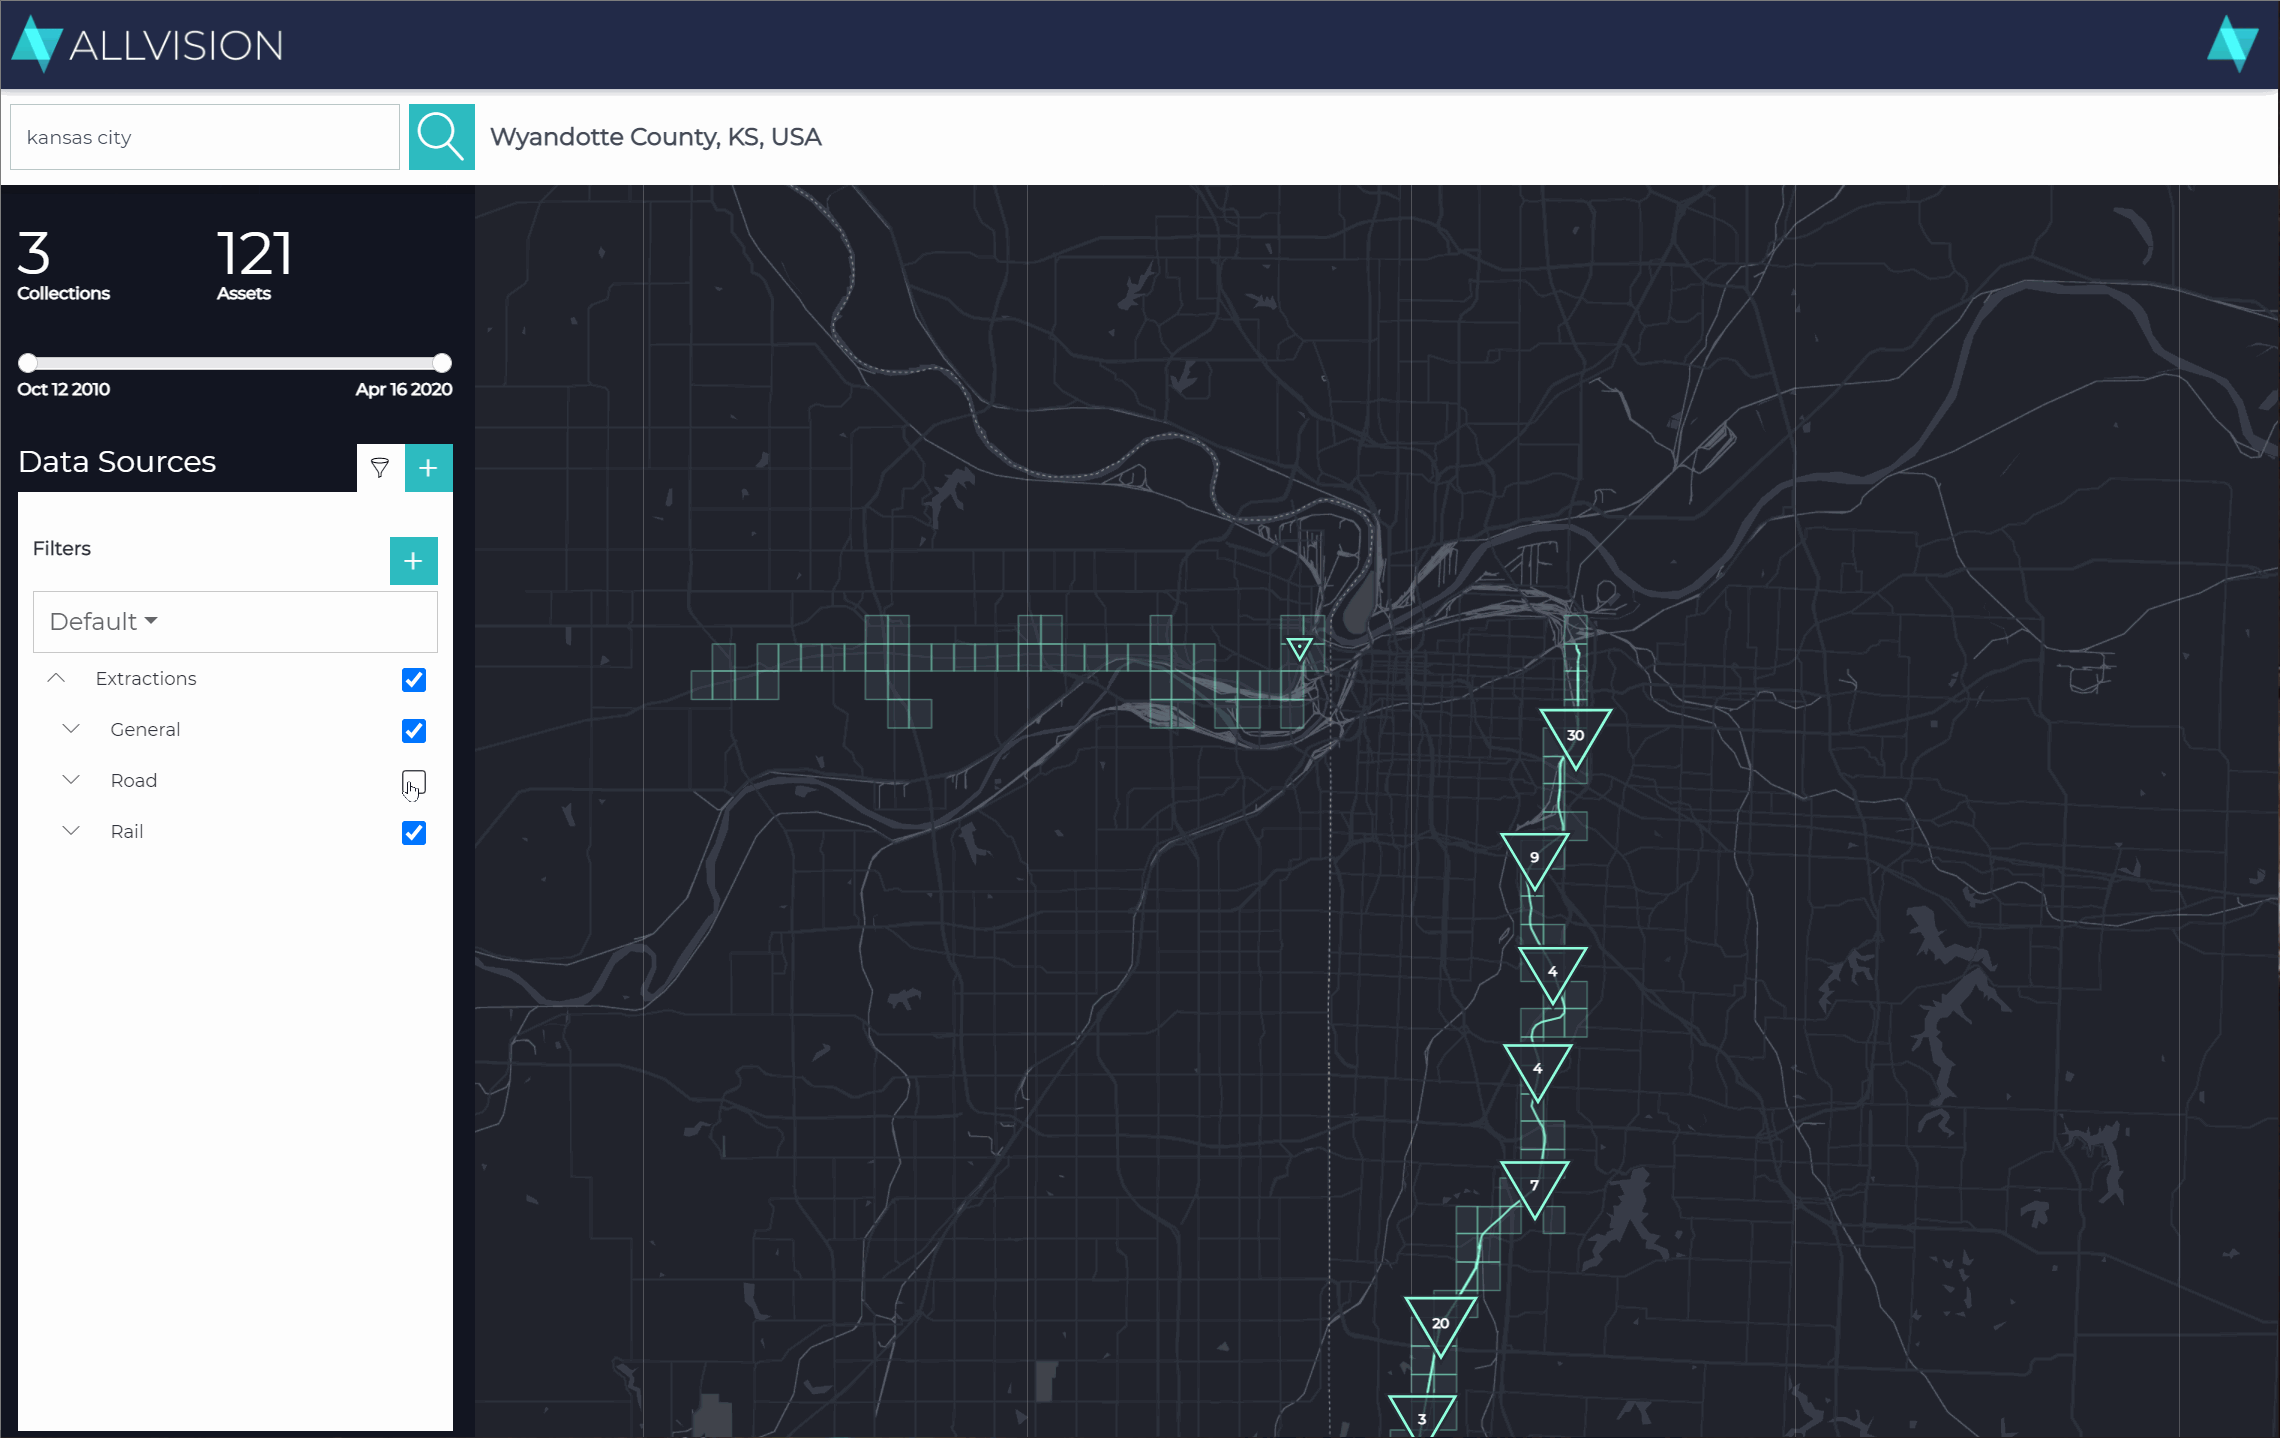Open the Default filter dropdown
Image resolution: width=2280 pixels, height=1438 pixels.
coord(104,622)
